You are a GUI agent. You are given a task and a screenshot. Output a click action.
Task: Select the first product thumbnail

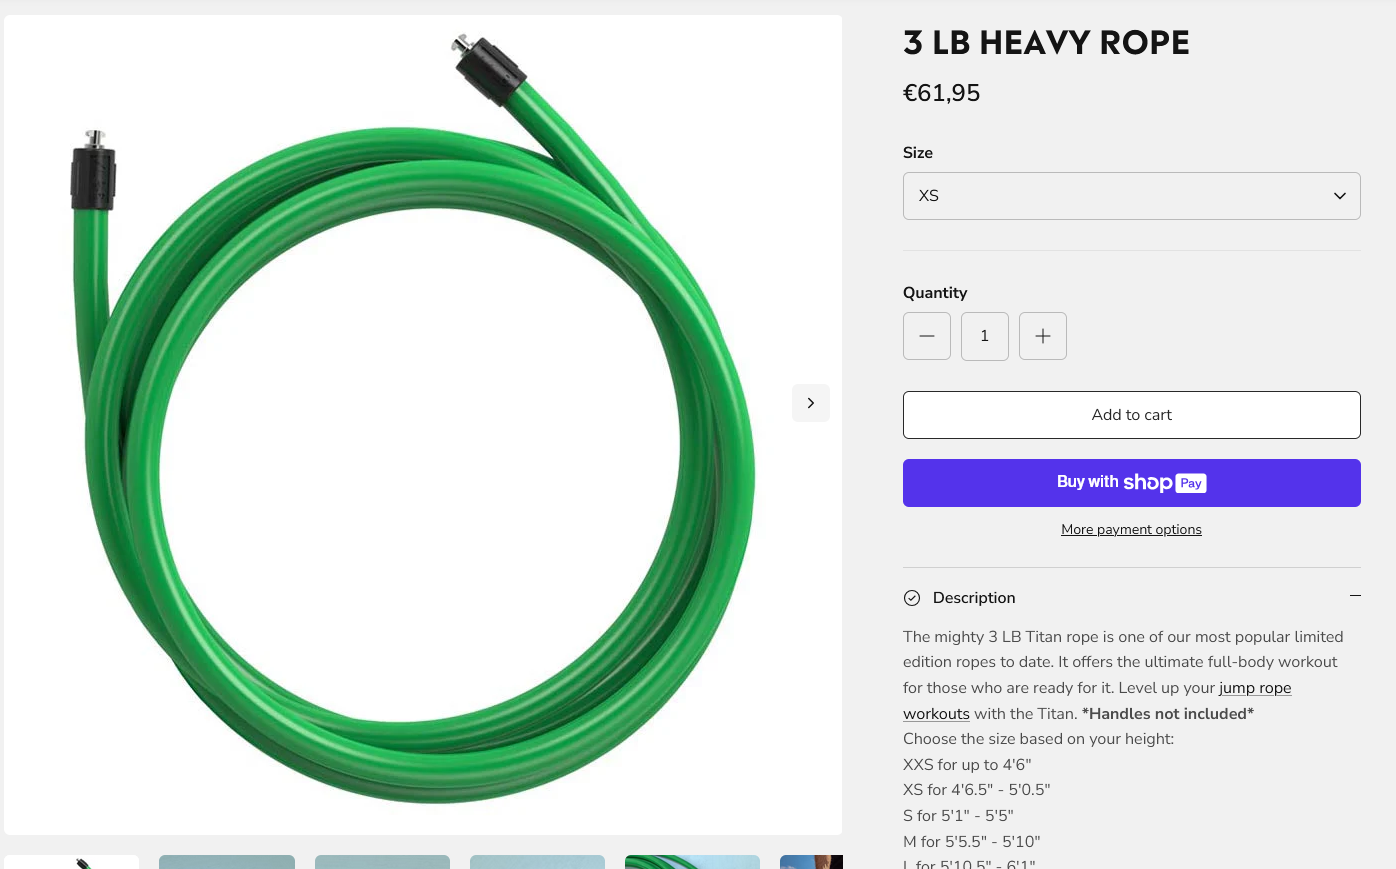pos(72,862)
